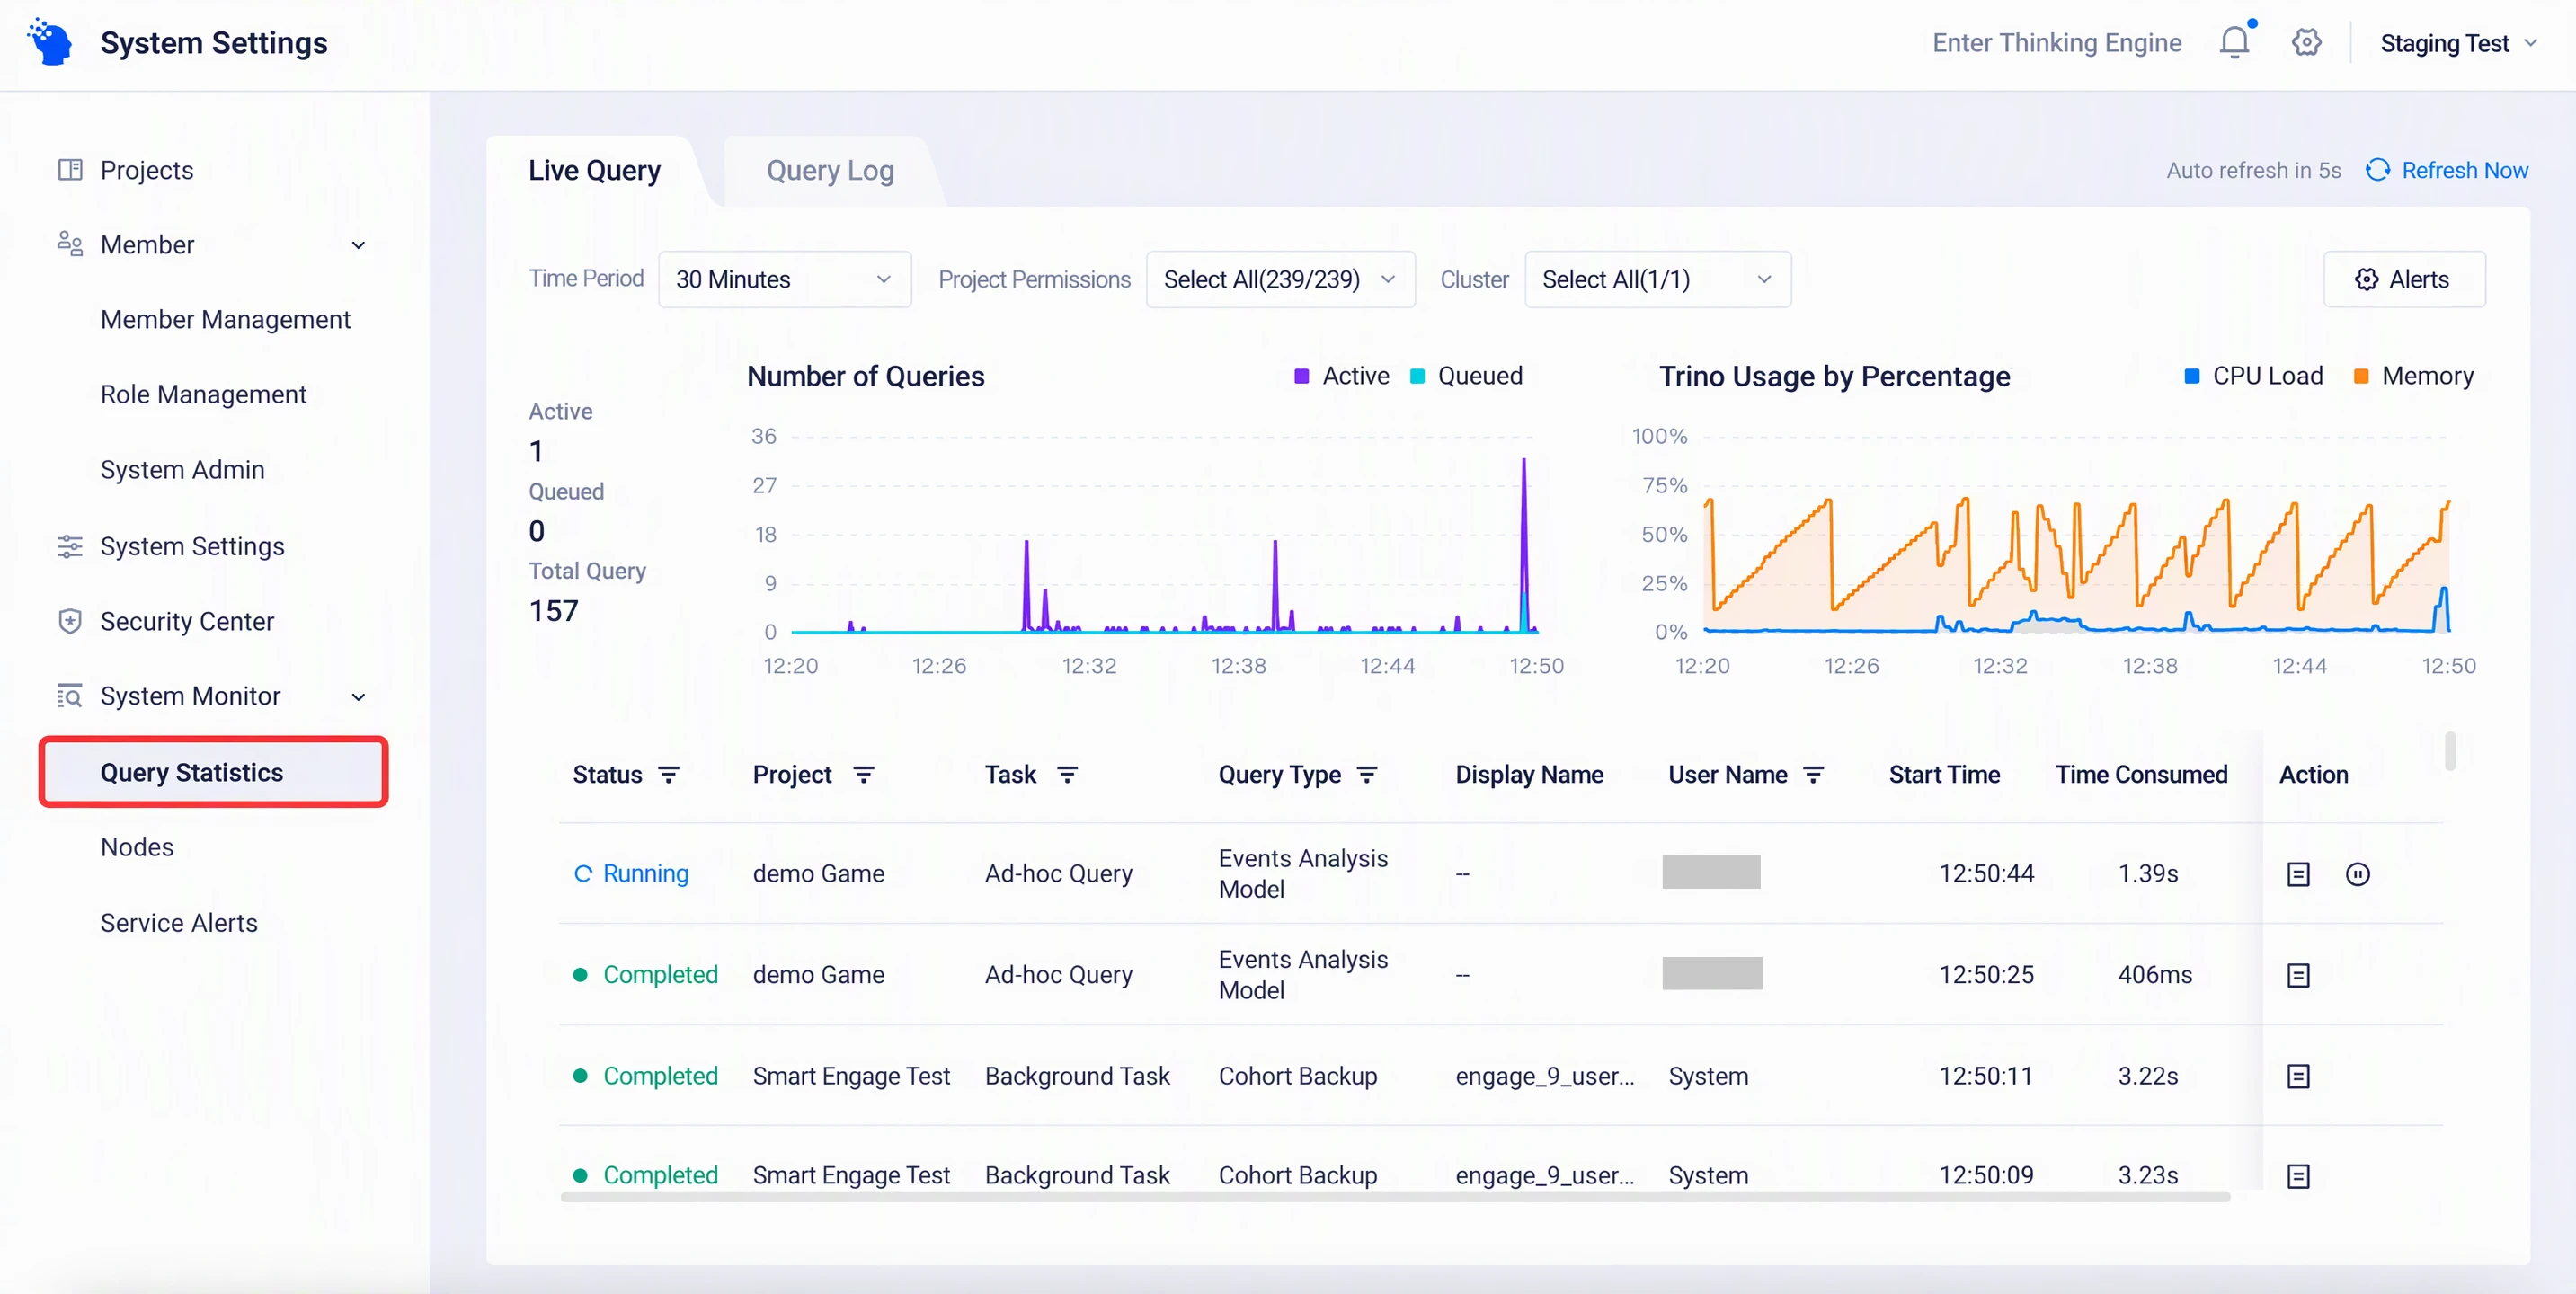The width and height of the screenshot is (2576, 1294).
Task: View details of the Running query
Action: pyautogui.click(x=2298, y=874)
